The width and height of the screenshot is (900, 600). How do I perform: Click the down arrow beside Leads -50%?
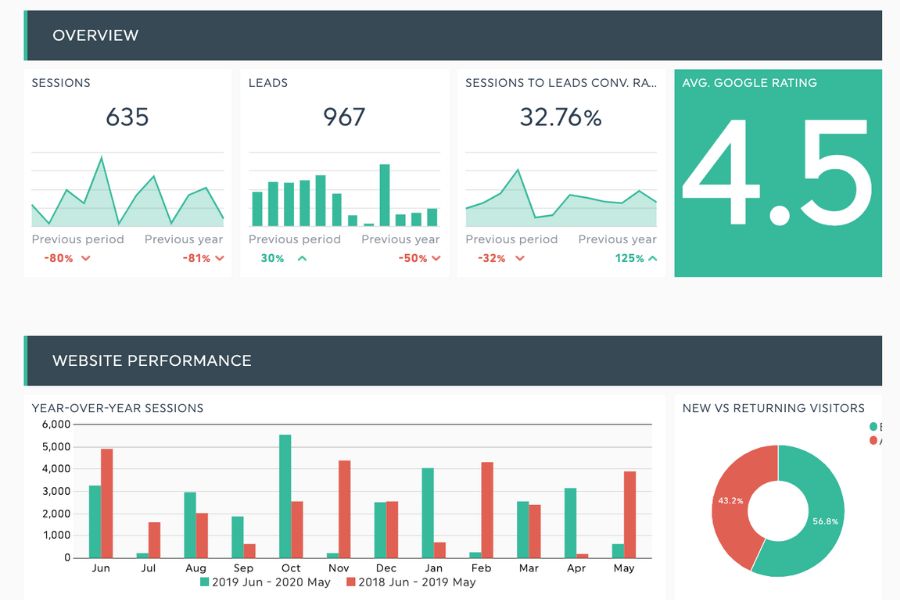pyautogui.click(x=436, y=258)
